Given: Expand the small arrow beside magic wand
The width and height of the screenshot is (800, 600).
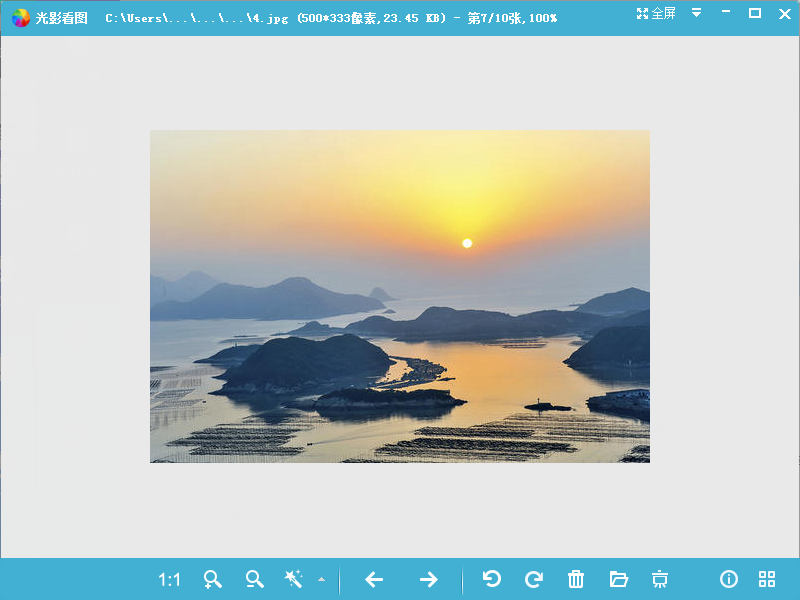Looking at the screenshot, I should tap(321, 579).
